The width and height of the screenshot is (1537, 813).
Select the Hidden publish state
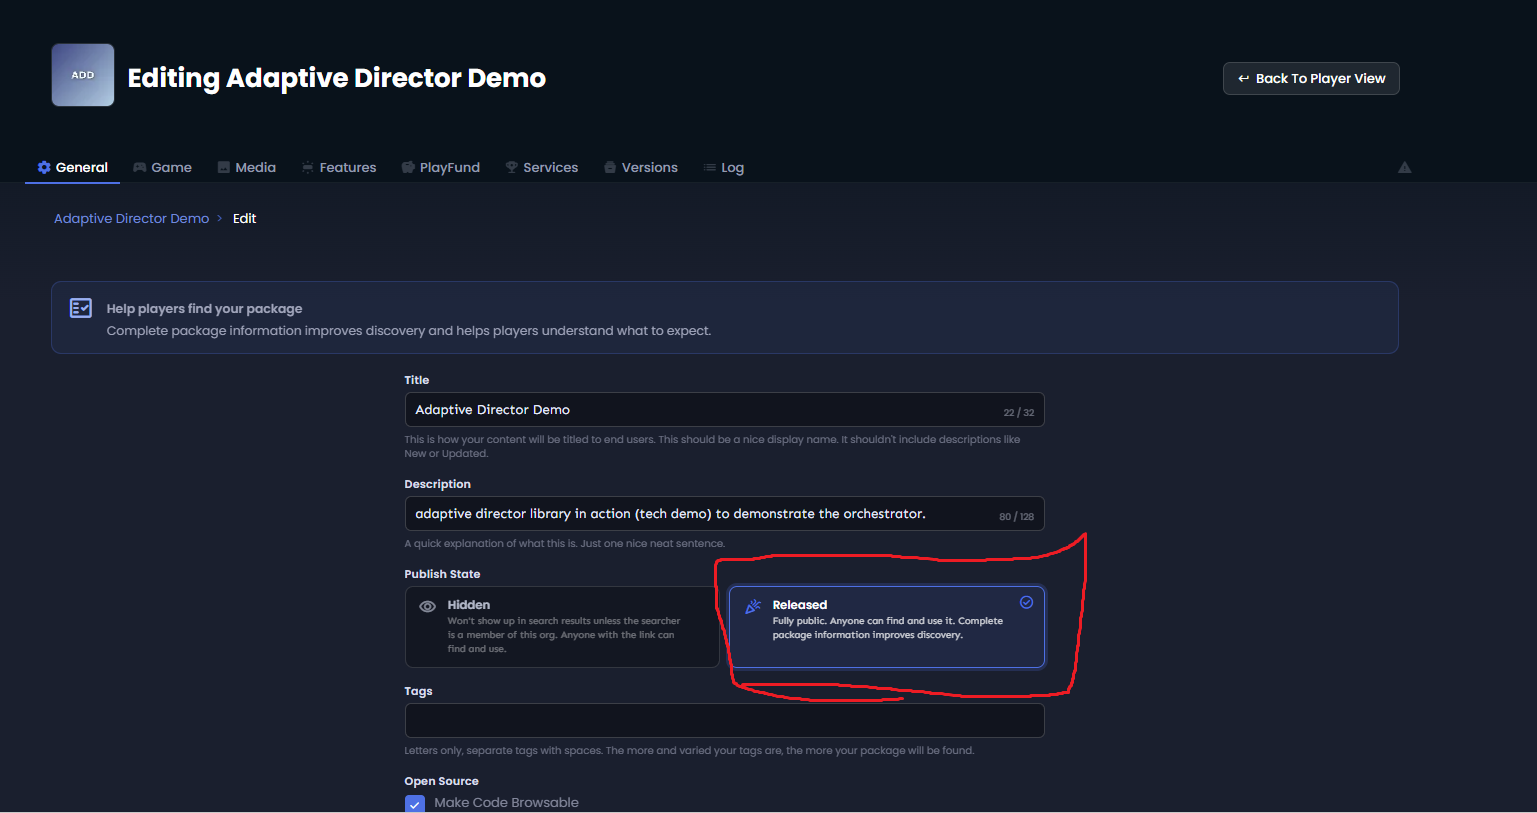562,627
